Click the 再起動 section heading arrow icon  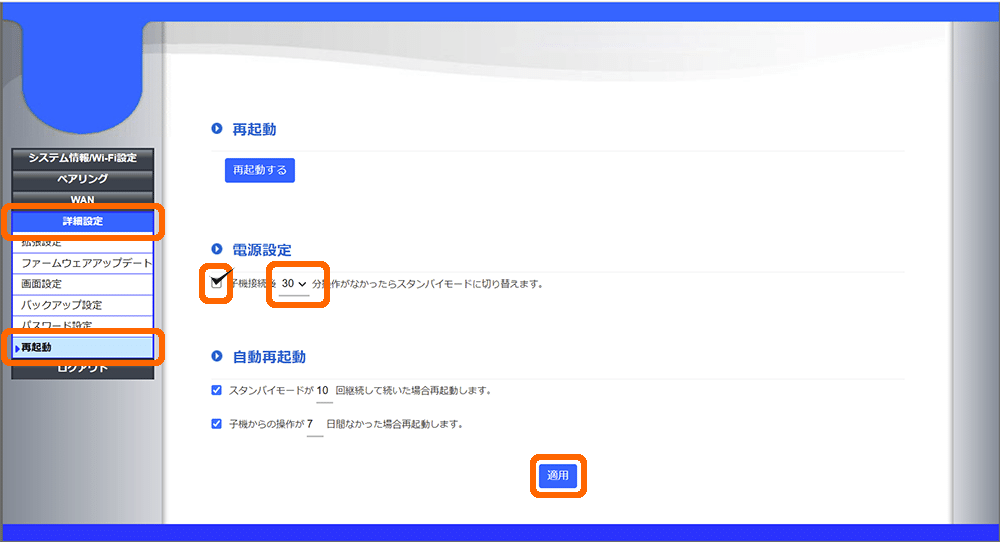[x=216, y=129]
